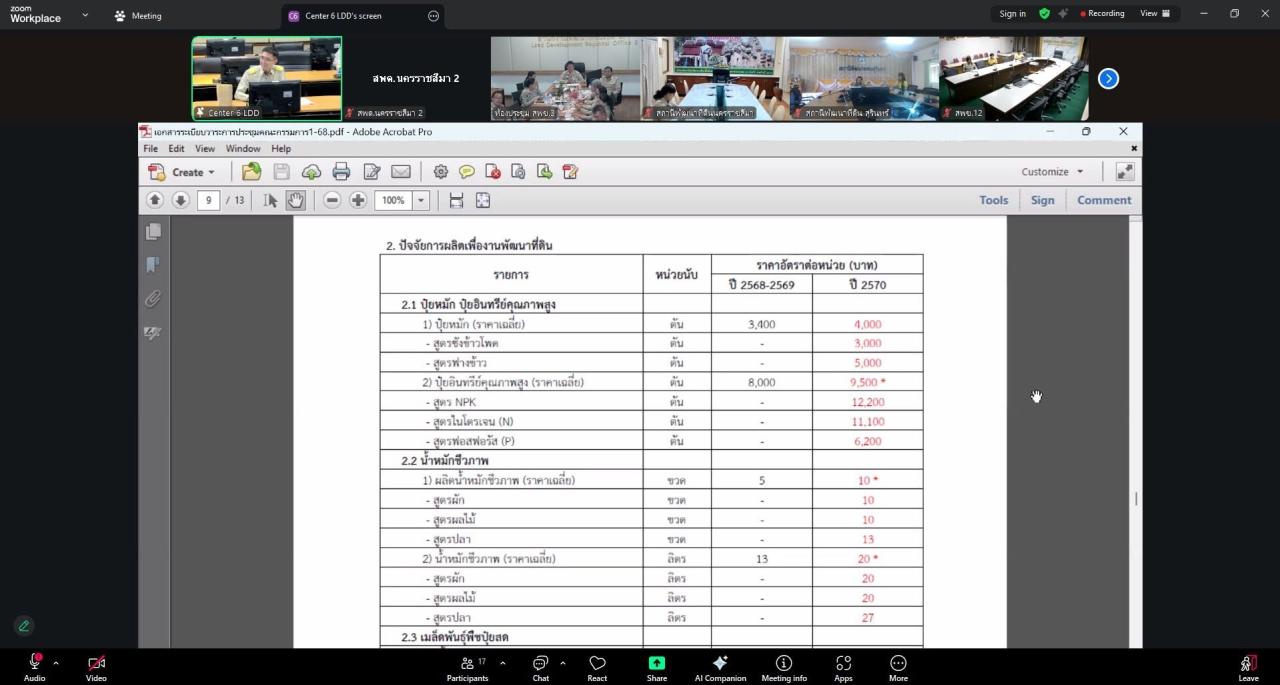Print the PDF document
This screenshot has height=685, width=1280.
pyautogui.click(x=341, y=172)
